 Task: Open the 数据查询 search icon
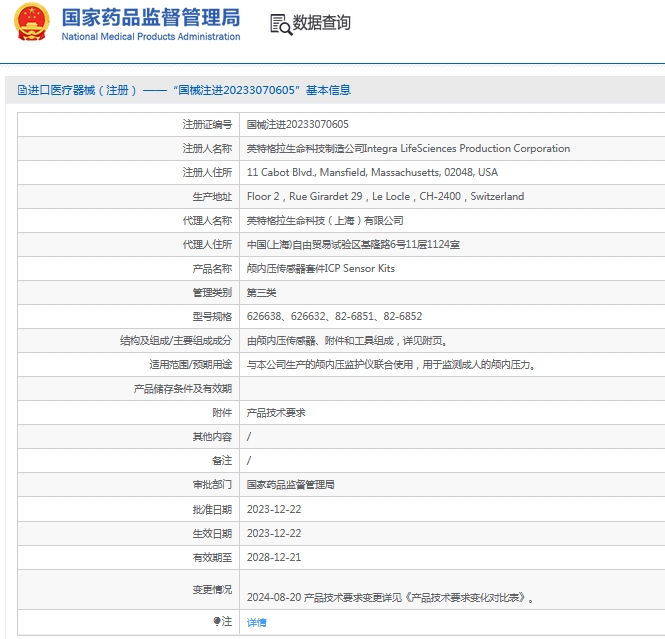click(281, 24)
